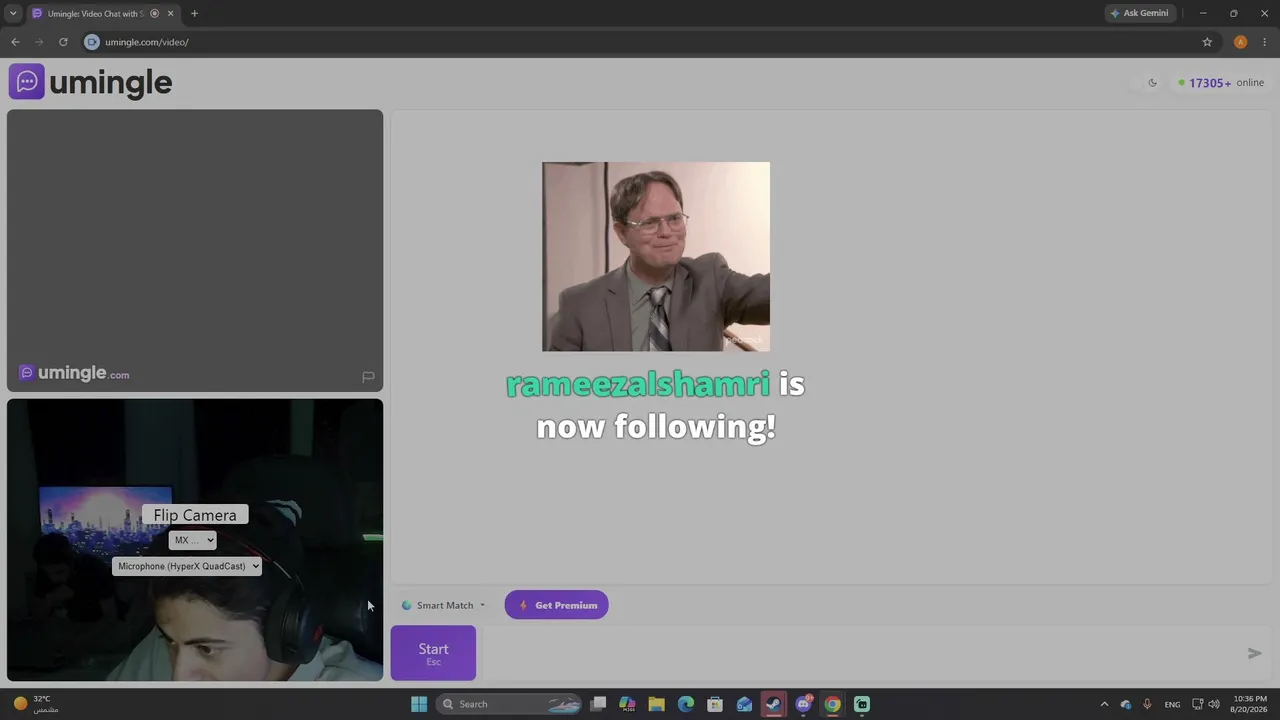1280x720 pixels.
Task: Open network settings from the tray
Action: pyautogui.click(x=1198, y=704)
